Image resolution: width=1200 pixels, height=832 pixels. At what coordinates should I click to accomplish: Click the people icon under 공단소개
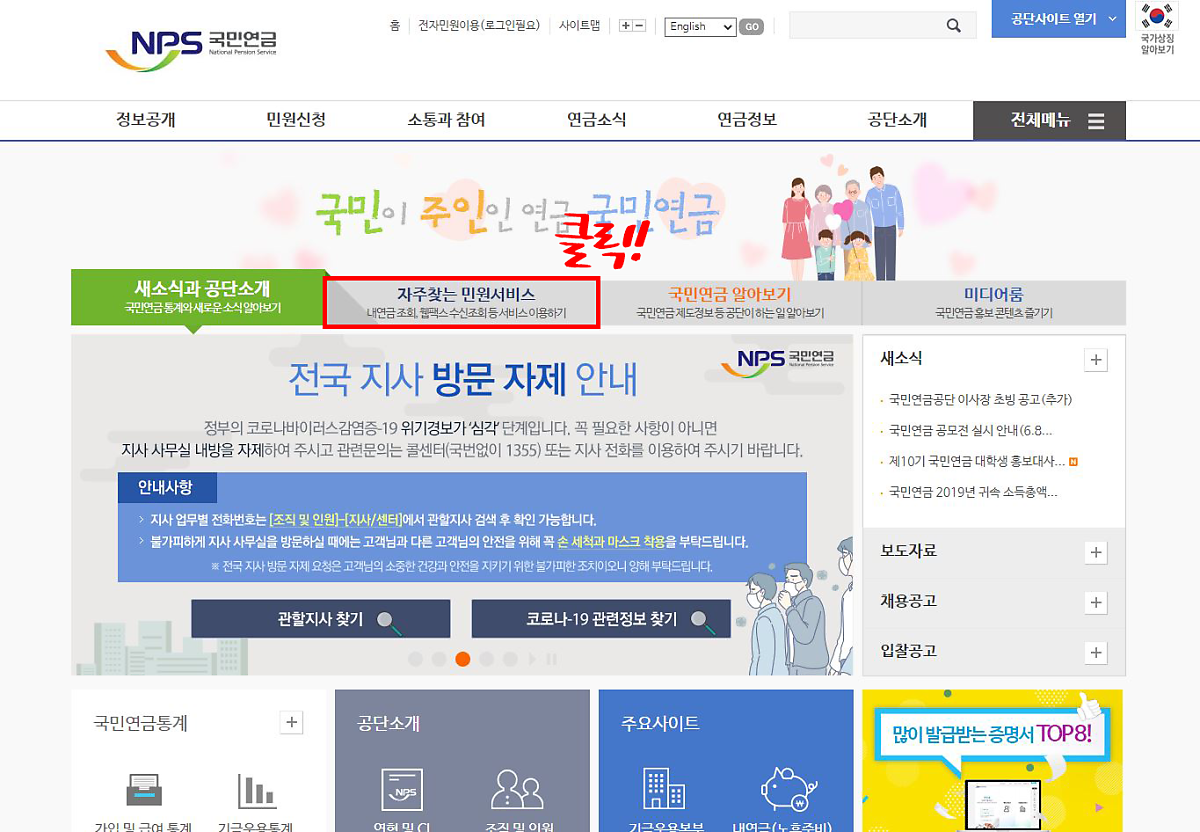point(517,790)
